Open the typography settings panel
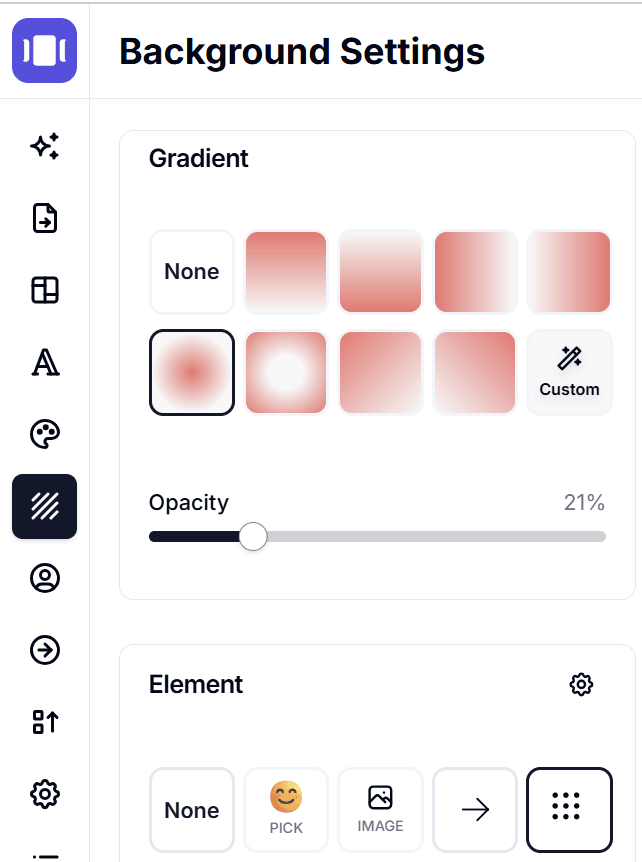642x862 pixels. 44,362
